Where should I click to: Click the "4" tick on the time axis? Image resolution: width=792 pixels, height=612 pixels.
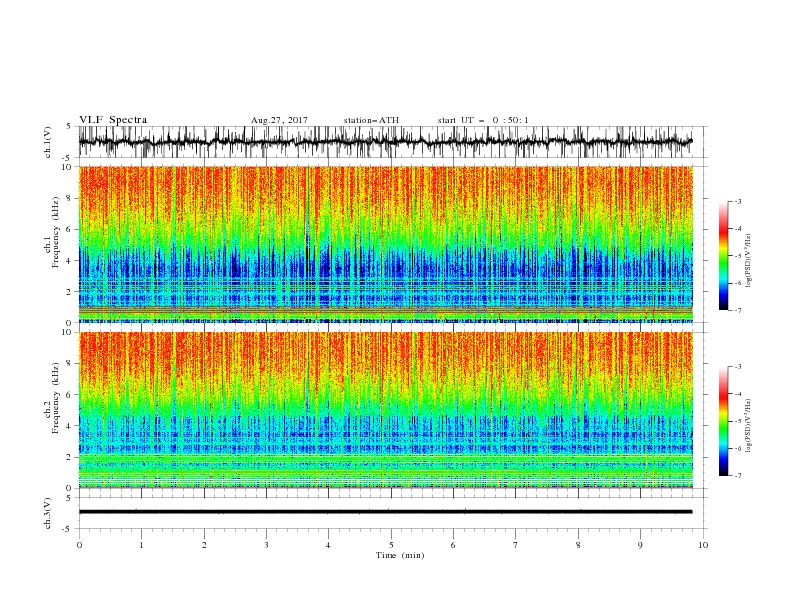coord(328,545)
